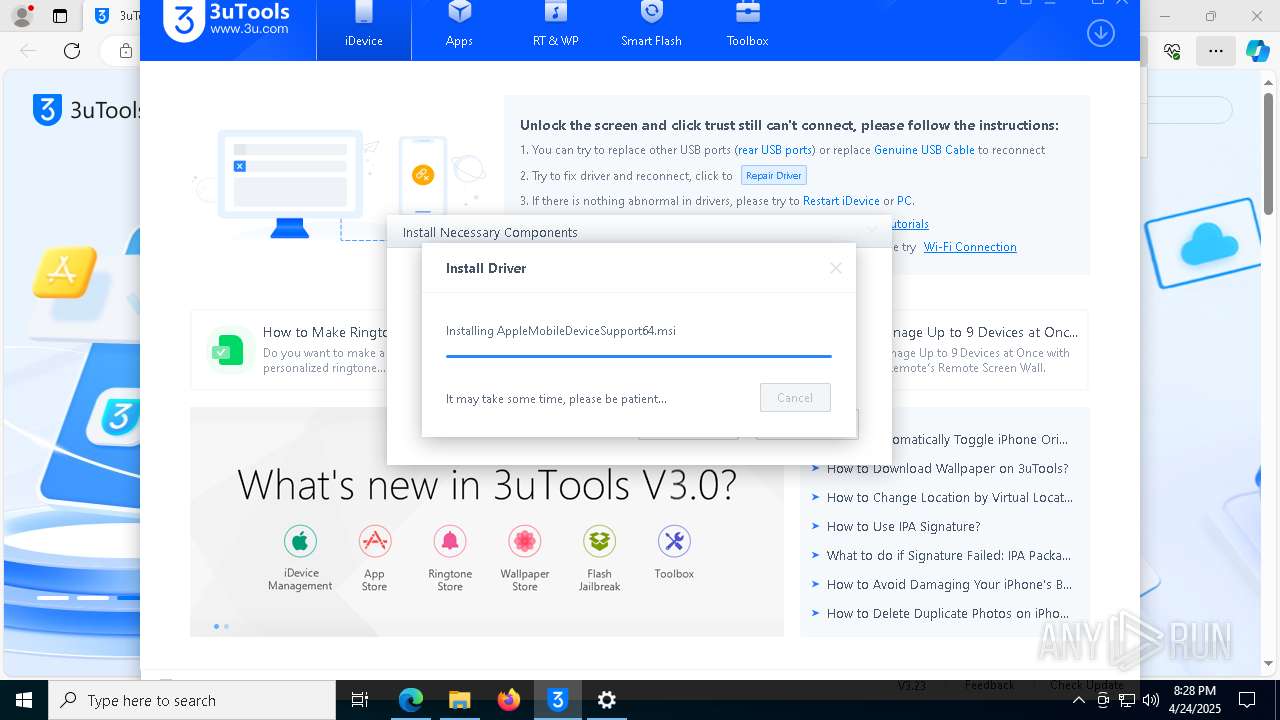Open the browser tab actions icon

(x=60, y=16)
